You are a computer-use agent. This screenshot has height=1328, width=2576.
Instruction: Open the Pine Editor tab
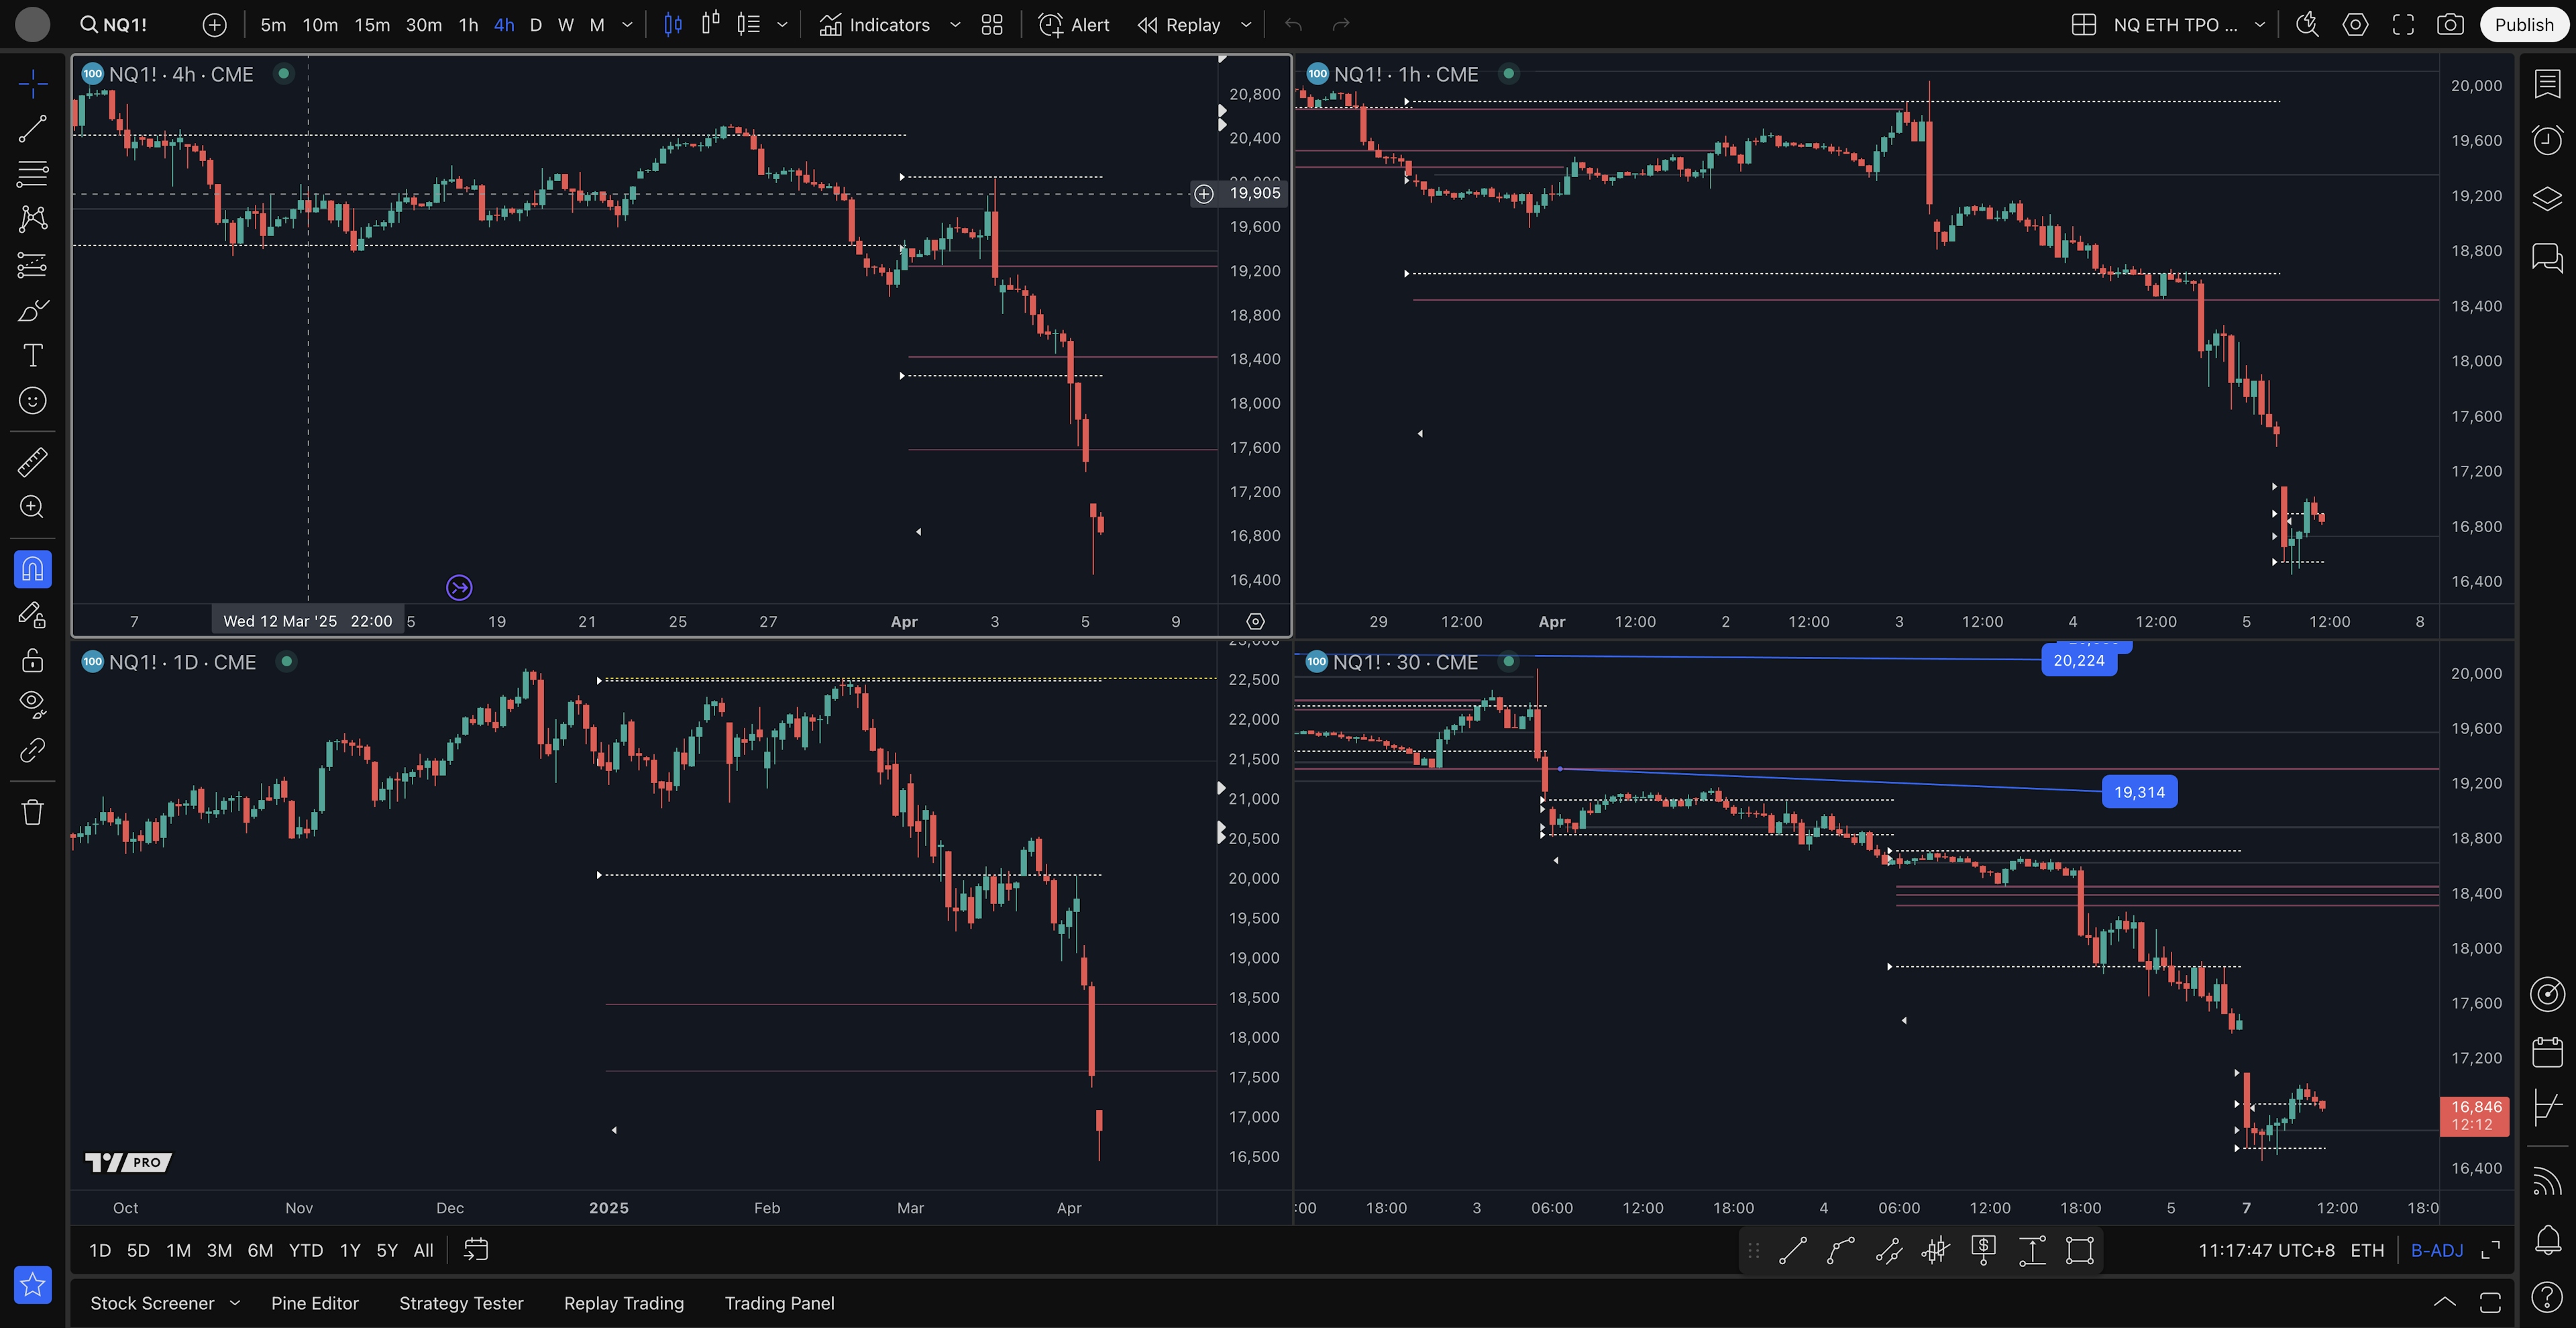314,1303
